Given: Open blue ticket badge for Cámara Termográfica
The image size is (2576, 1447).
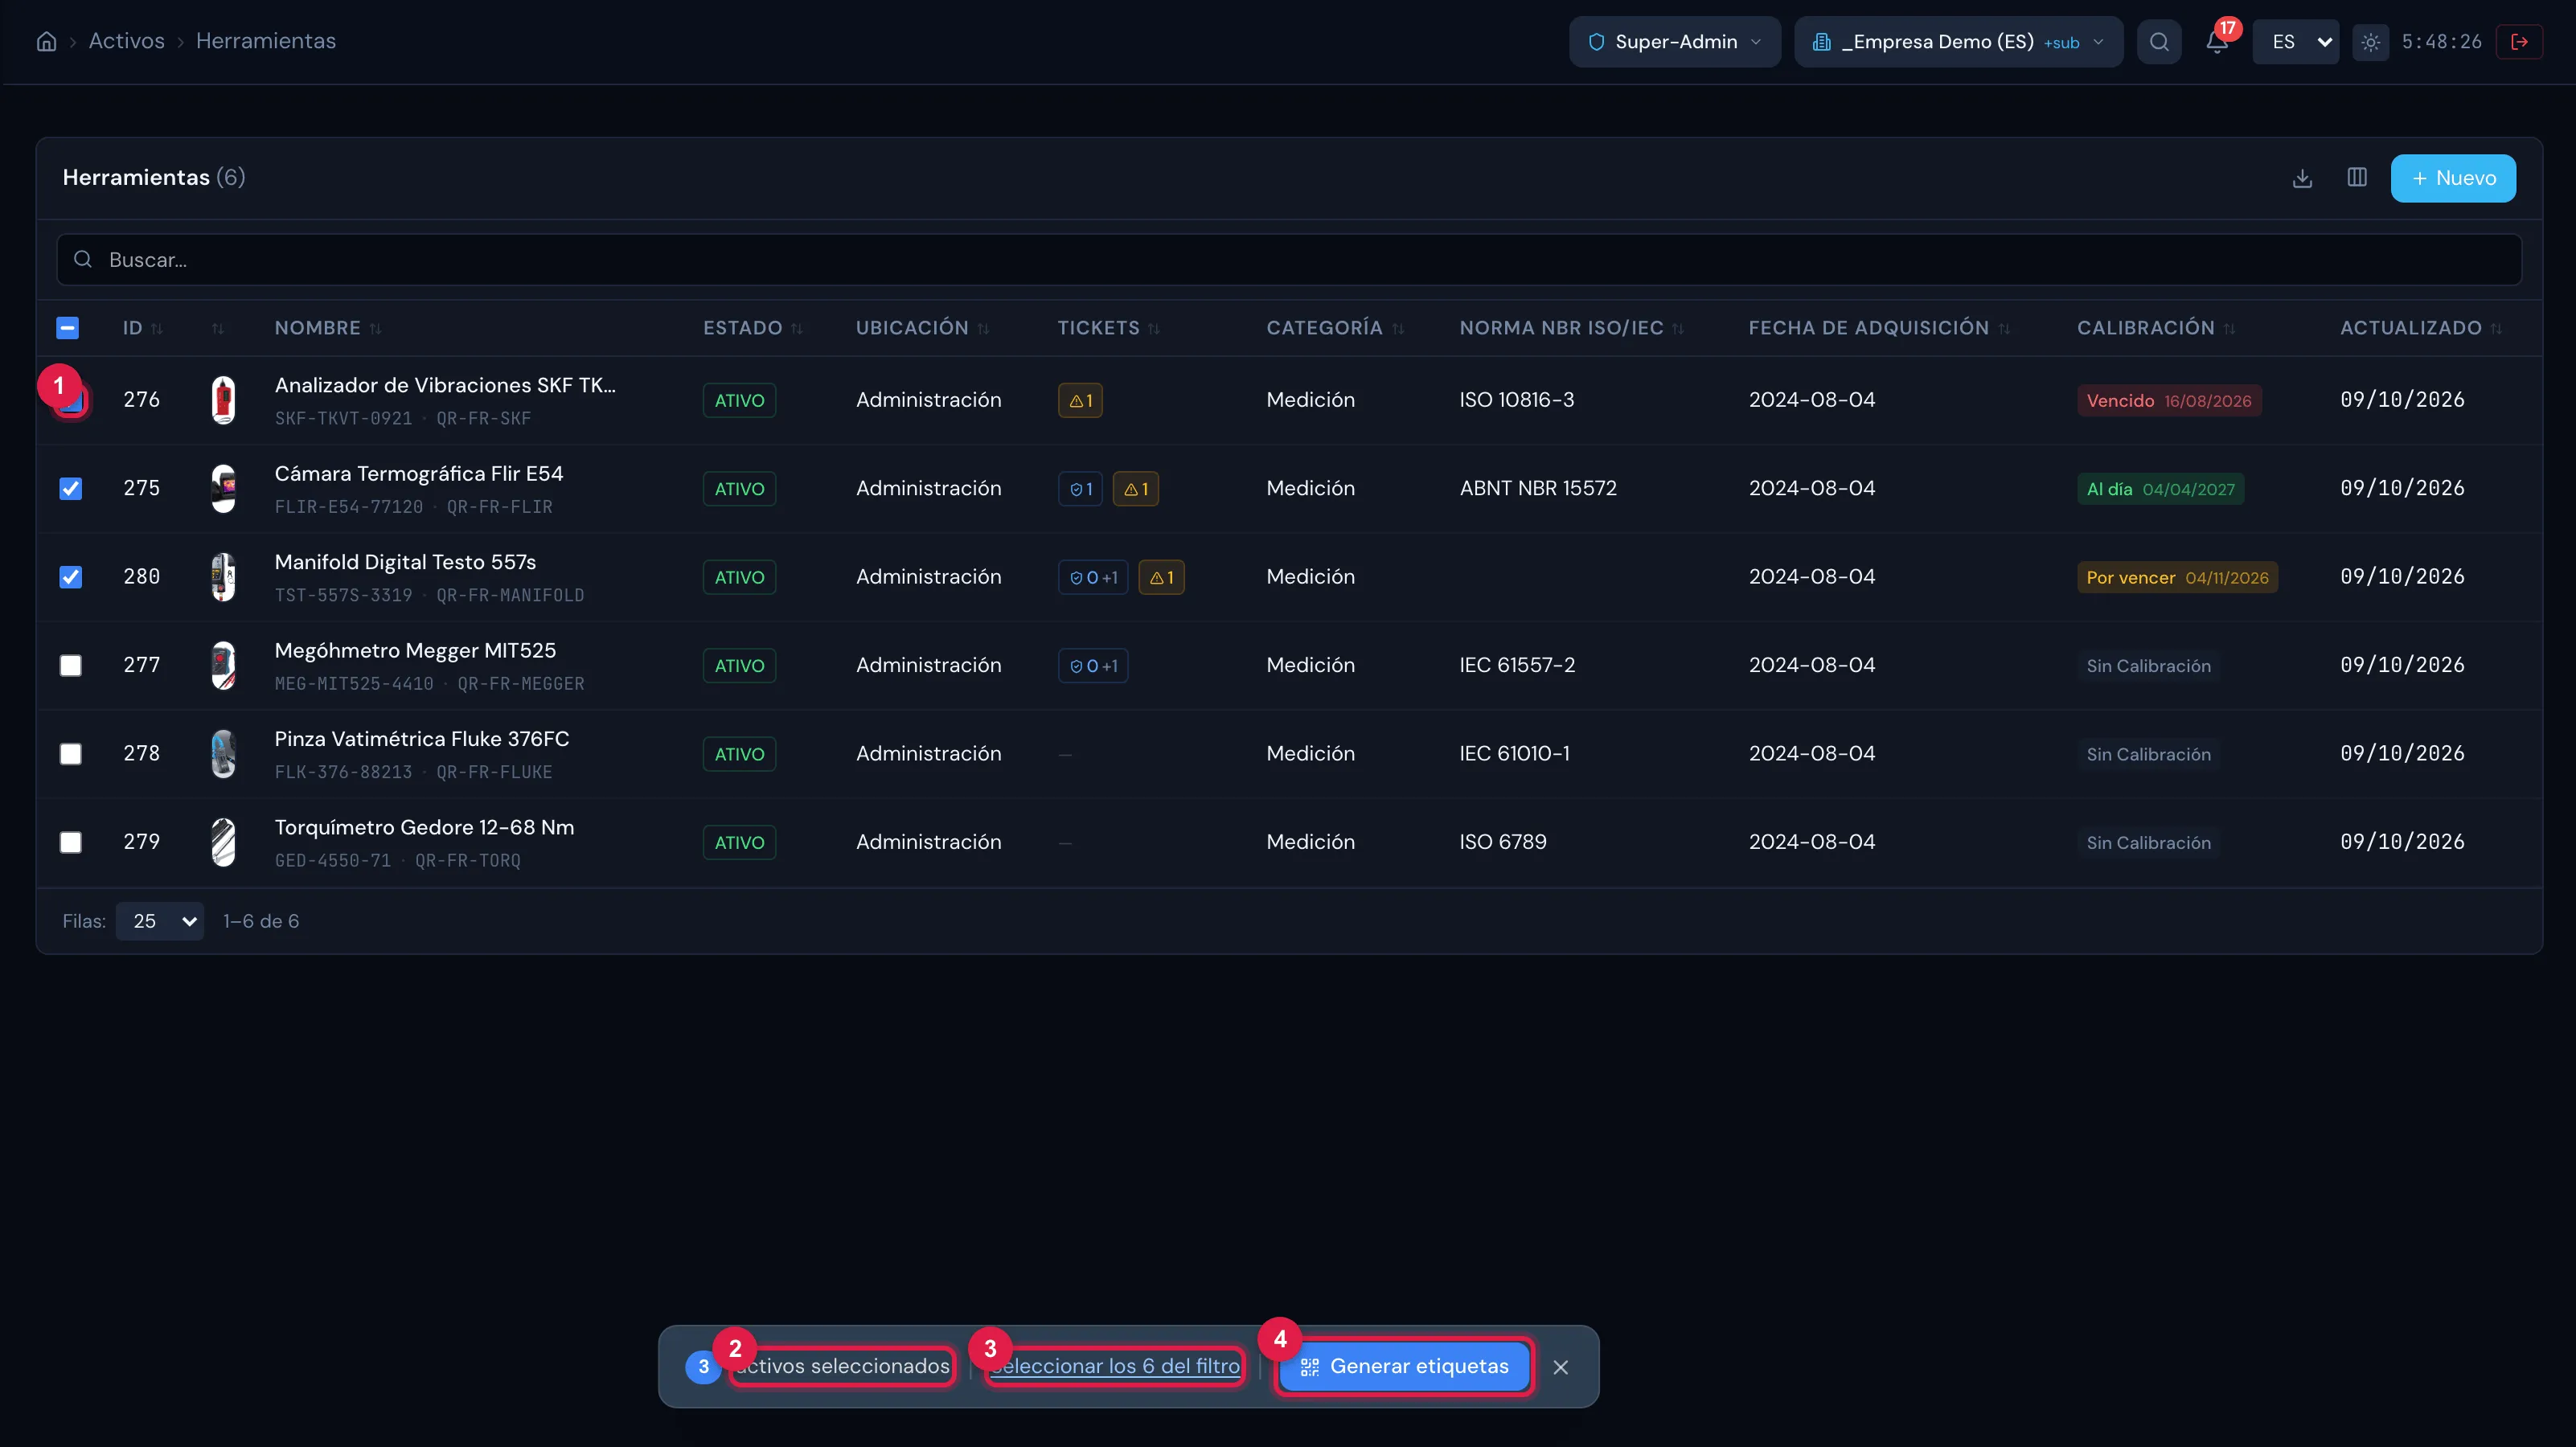Looking at the screenshot, I should pyautogui.click(x=1080, y=489).
